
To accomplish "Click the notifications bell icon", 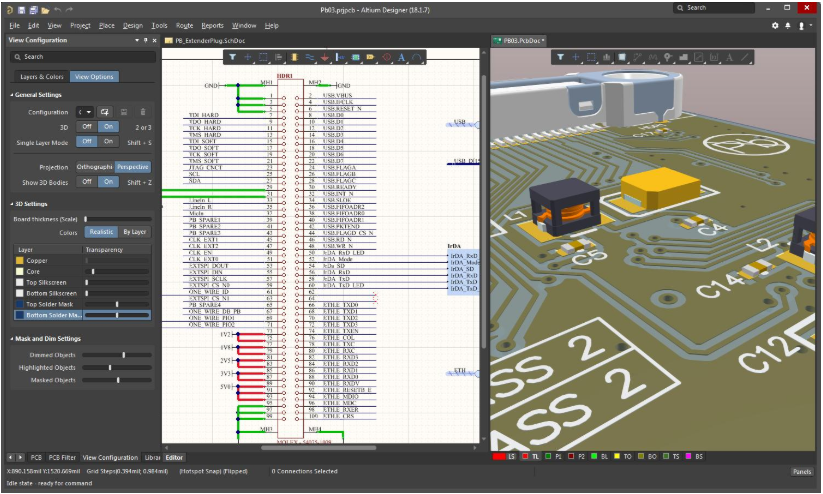I will pyautogui.click(x=790, y=25).
